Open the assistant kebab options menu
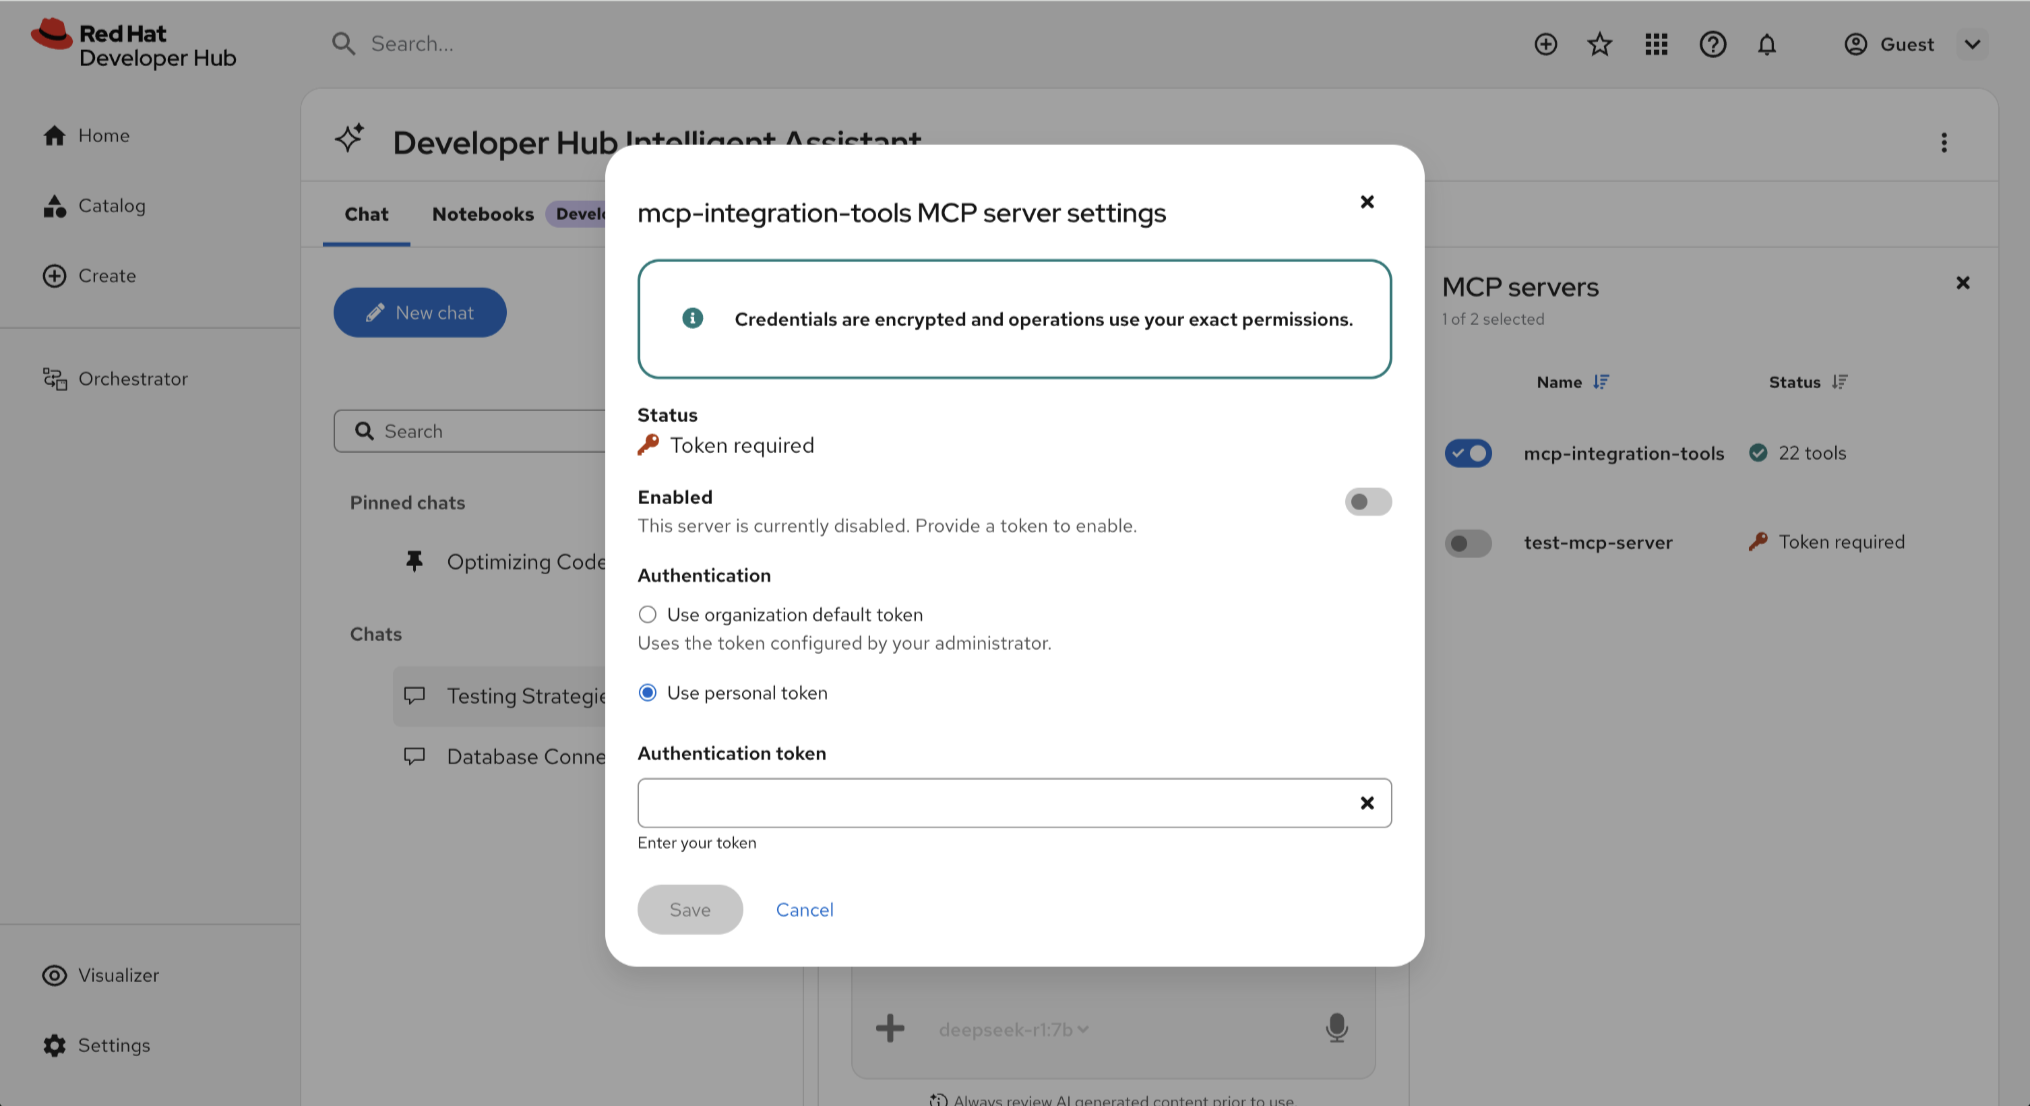This screenshot has height=1106, width=2030. [1944, 143]
